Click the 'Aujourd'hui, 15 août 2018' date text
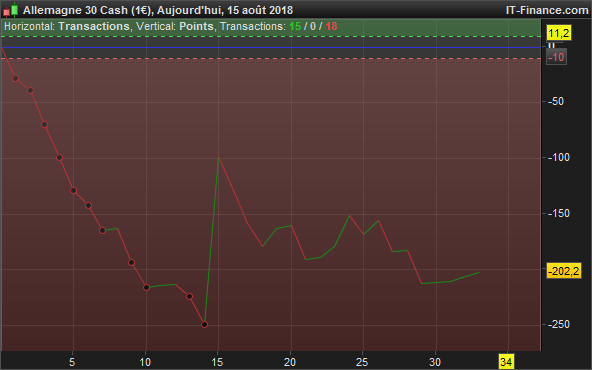Screen dimensions: 592x370 coord(225,10)
